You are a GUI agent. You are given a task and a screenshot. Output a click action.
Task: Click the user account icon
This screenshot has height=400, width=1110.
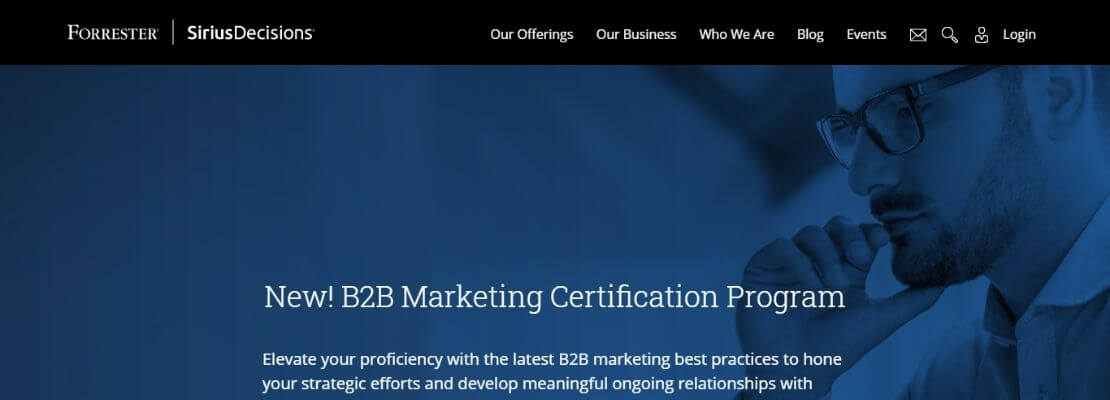(x=981, y=35)
